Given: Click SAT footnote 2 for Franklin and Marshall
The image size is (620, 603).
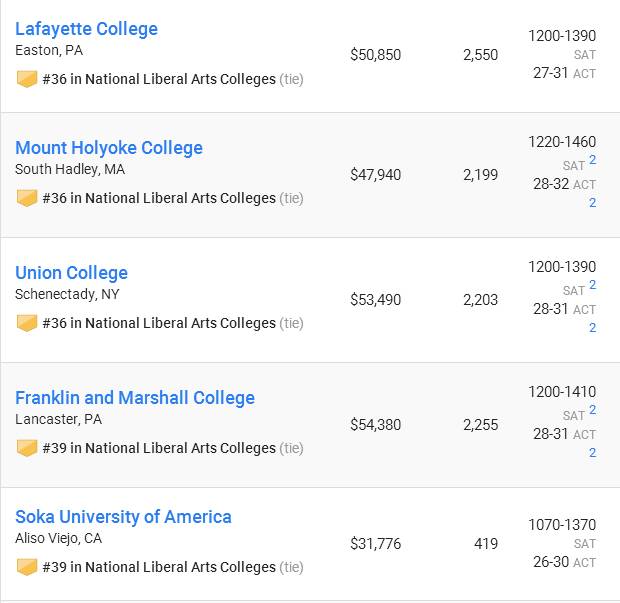Looking at the screenshot, I should (592, 410).
